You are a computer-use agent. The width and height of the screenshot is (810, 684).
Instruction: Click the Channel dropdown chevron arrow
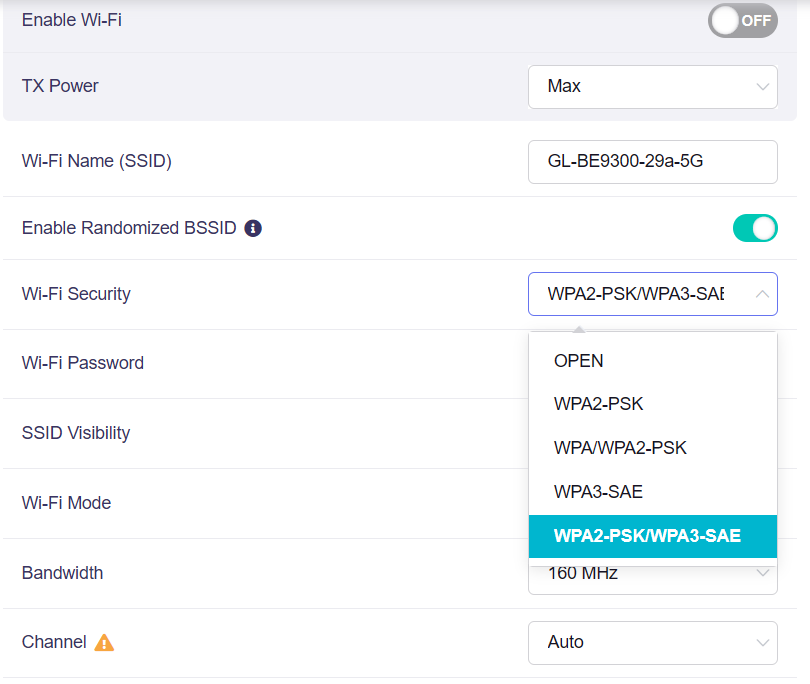point(762,642)
